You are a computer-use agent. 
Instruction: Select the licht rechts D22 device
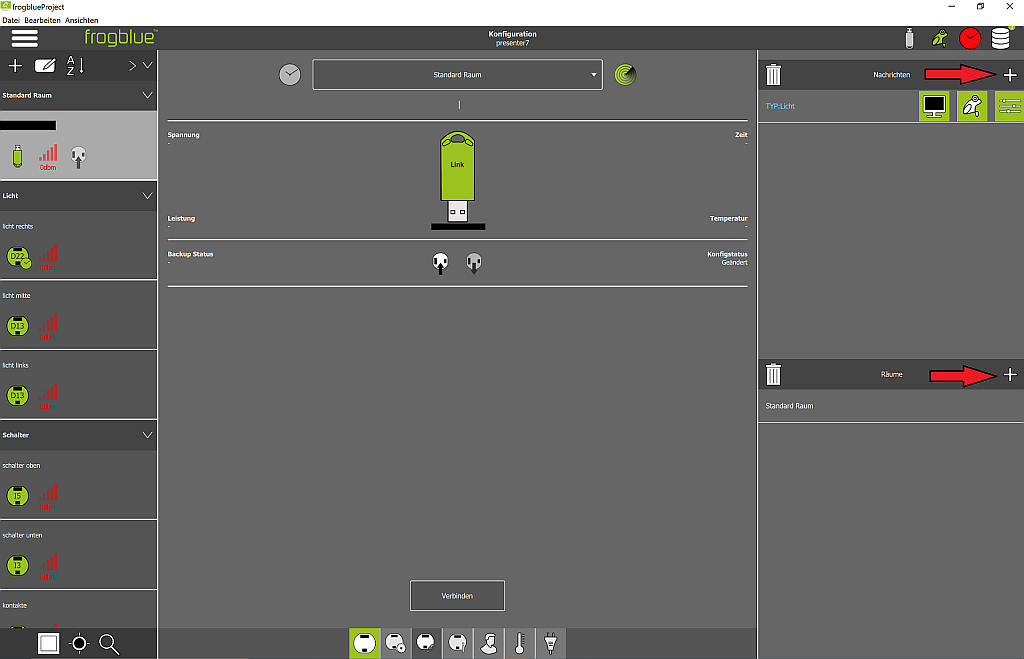[x=78, y=246]
